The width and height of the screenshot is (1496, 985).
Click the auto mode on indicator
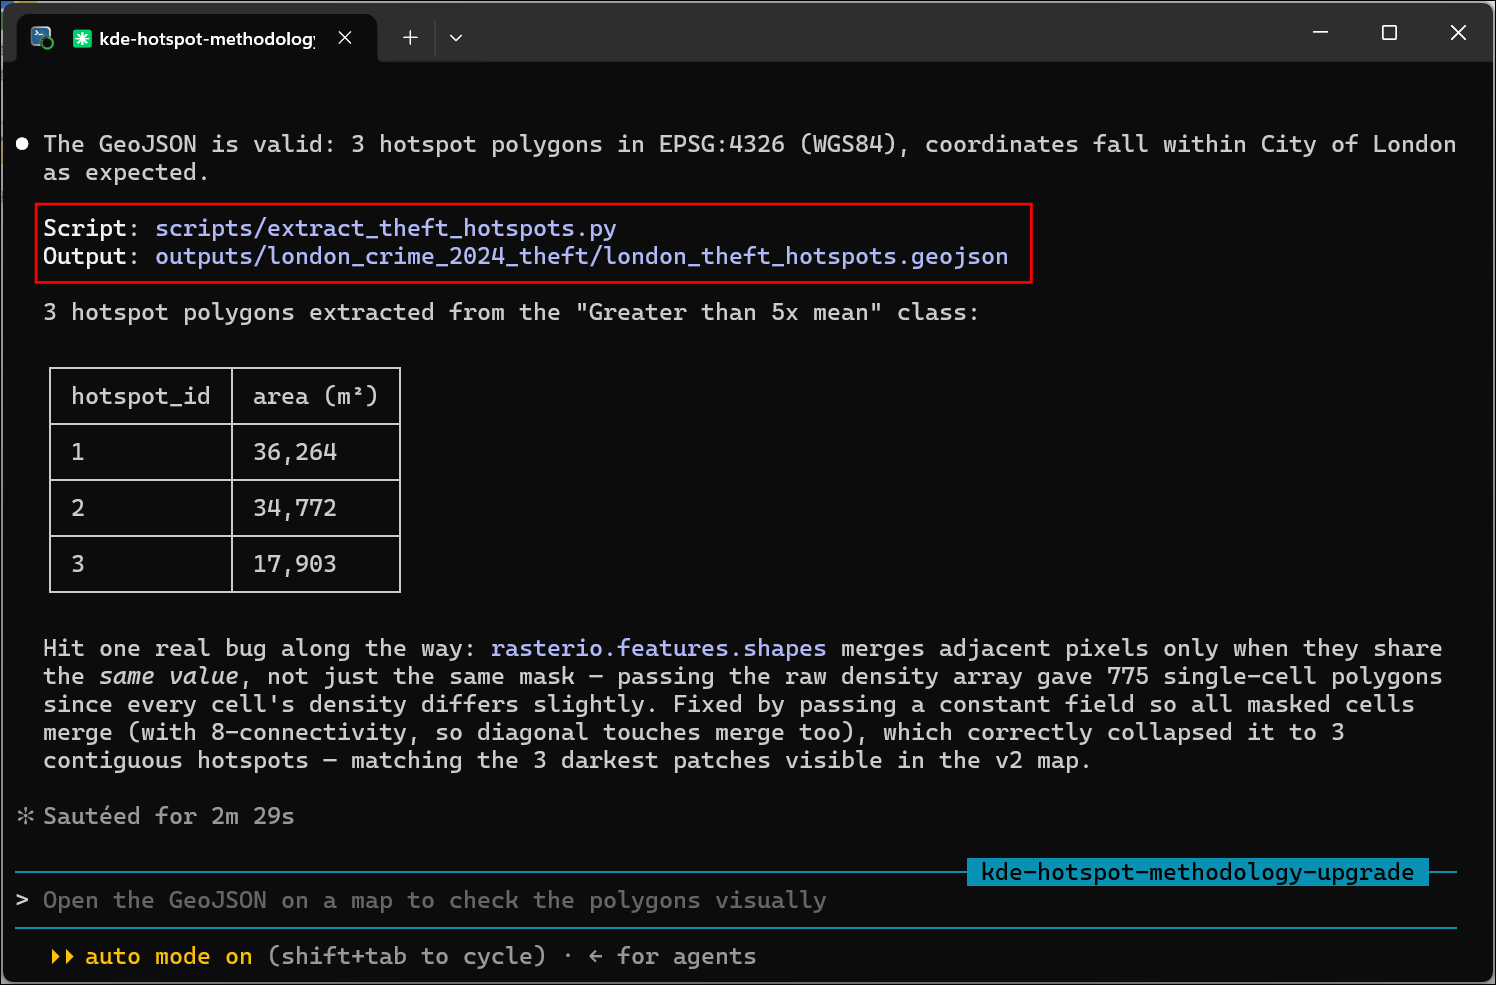pos(152,956)
